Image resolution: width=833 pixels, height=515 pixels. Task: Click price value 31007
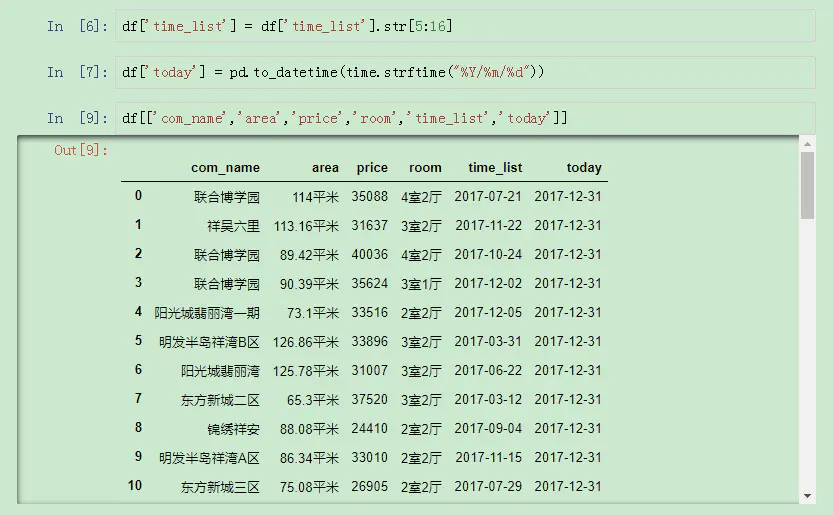[369, 370]
